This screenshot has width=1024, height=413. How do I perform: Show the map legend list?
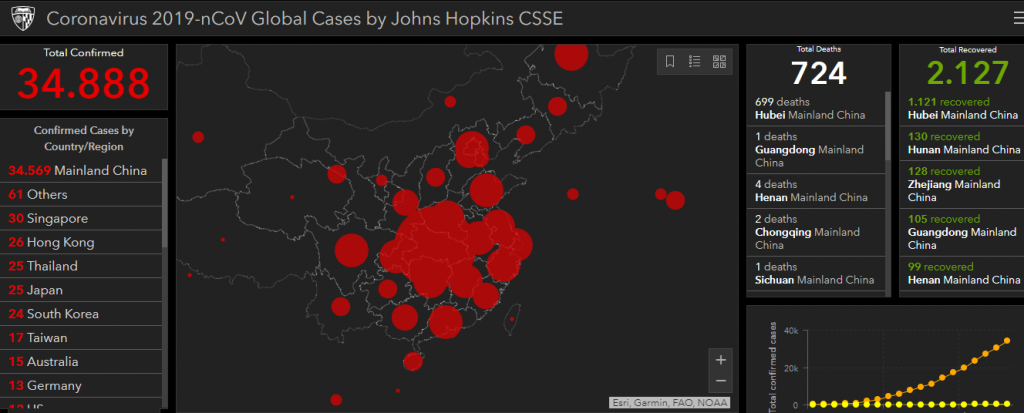click(x=695, y=62)
